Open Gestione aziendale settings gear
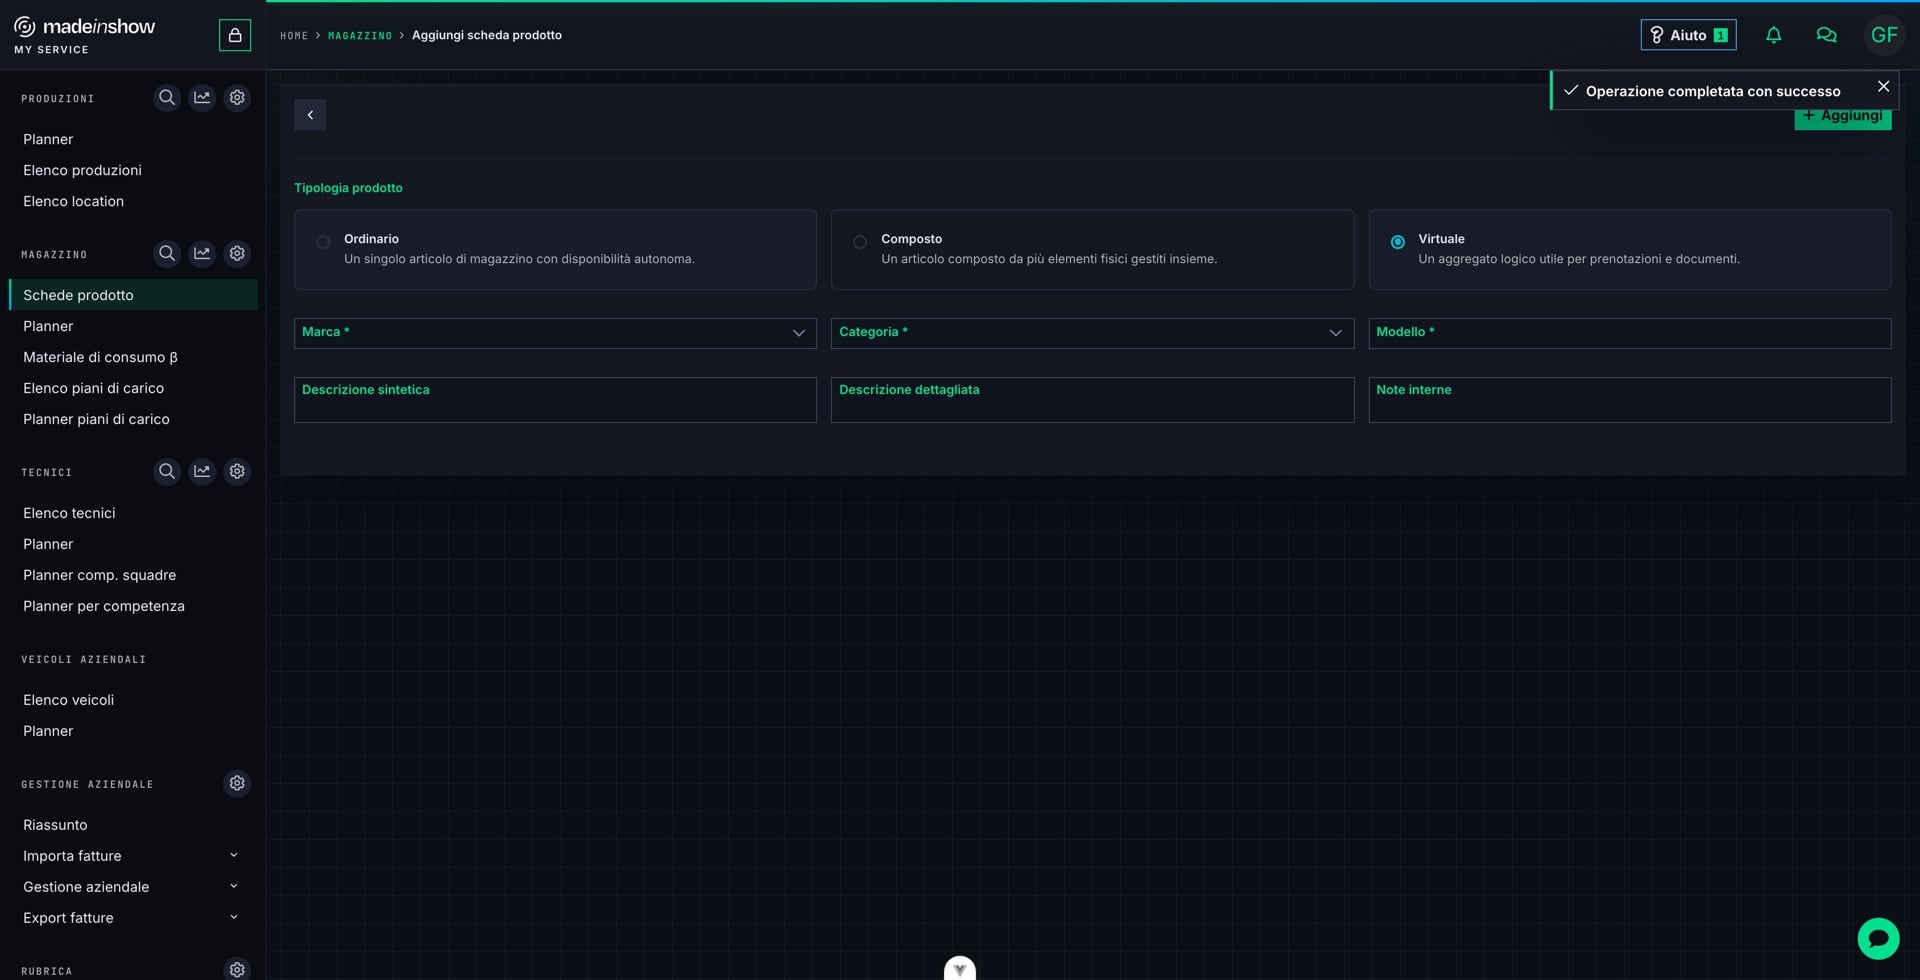The height and width of the screenshot is (980, 1920). [x=237, y=783]
